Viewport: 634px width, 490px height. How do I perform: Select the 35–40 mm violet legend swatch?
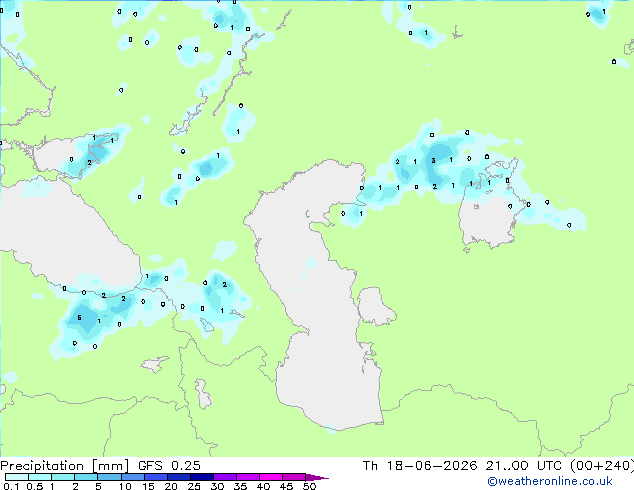248,477
